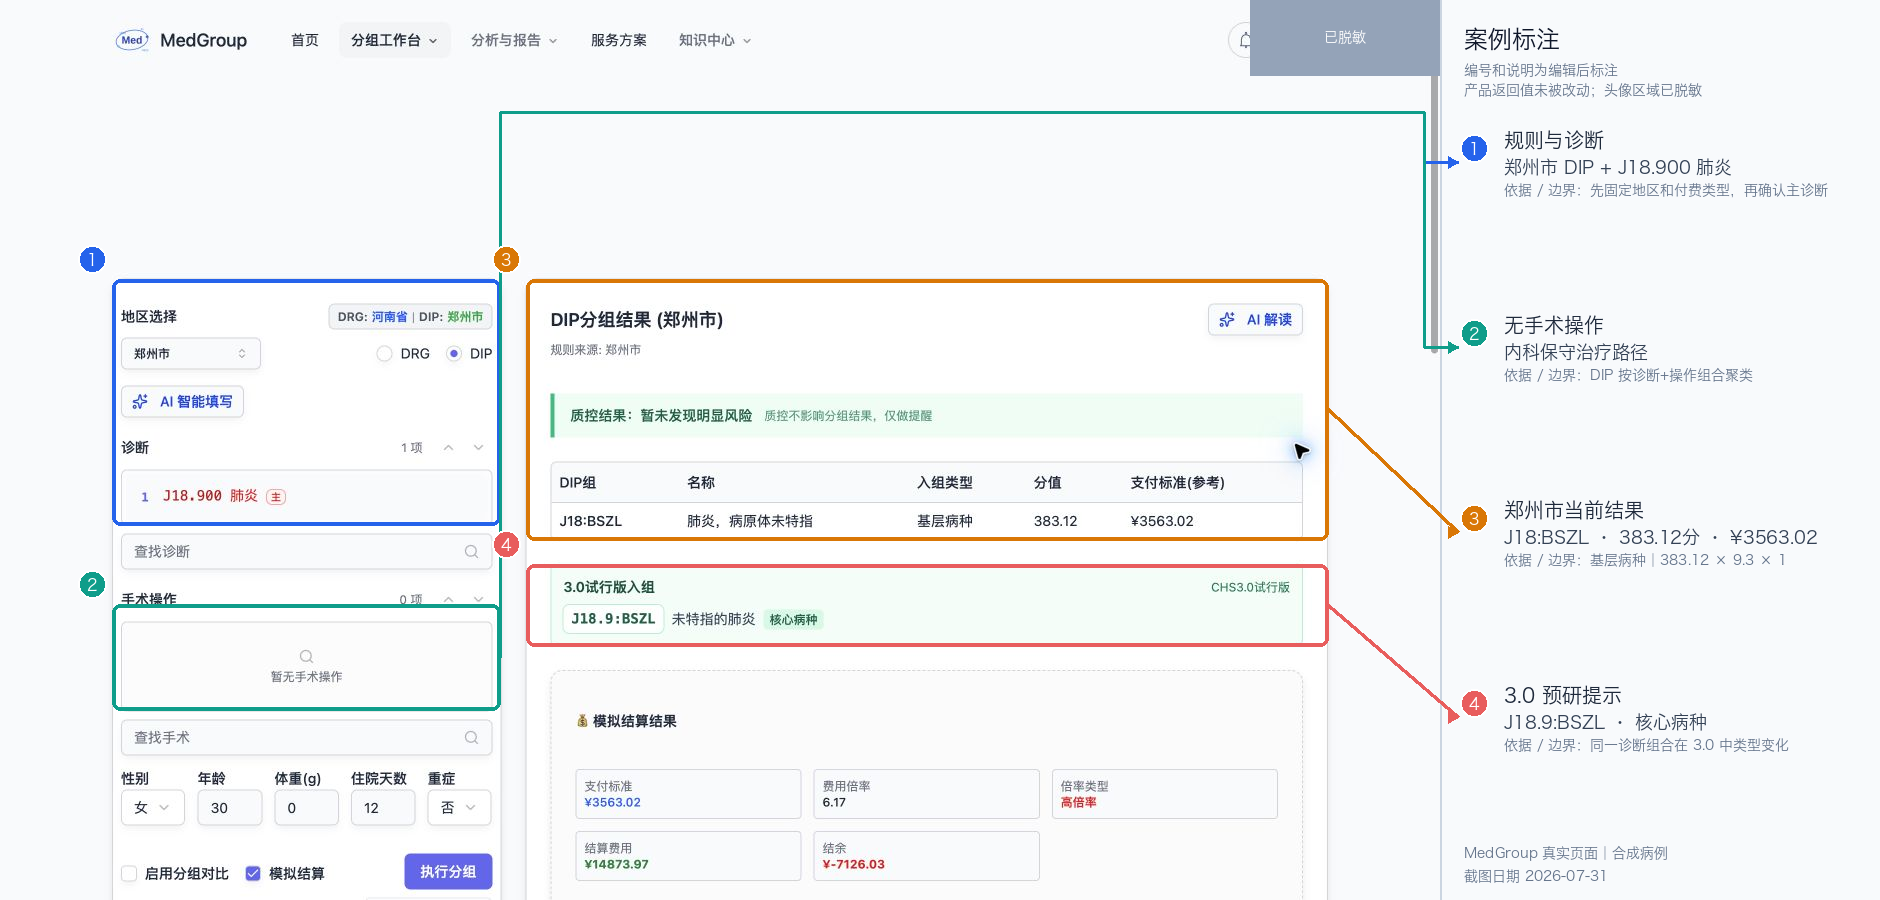Expand the 诊断 list with down chevron
Image resolution: width=1880 pixels, height=900 pixels.
[x=479, y=448]
